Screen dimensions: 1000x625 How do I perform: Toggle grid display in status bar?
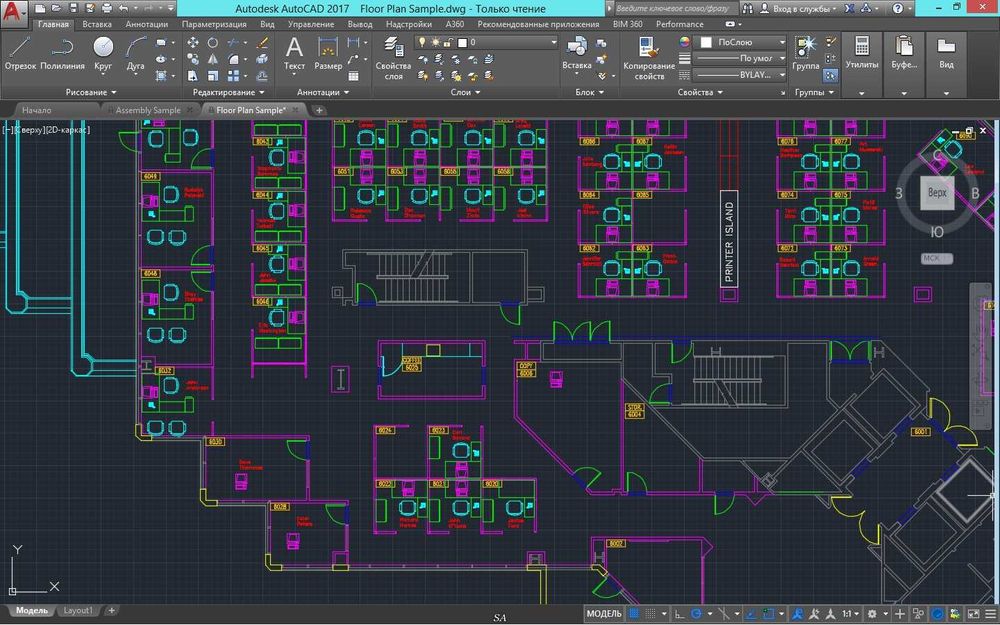point(636,614)
